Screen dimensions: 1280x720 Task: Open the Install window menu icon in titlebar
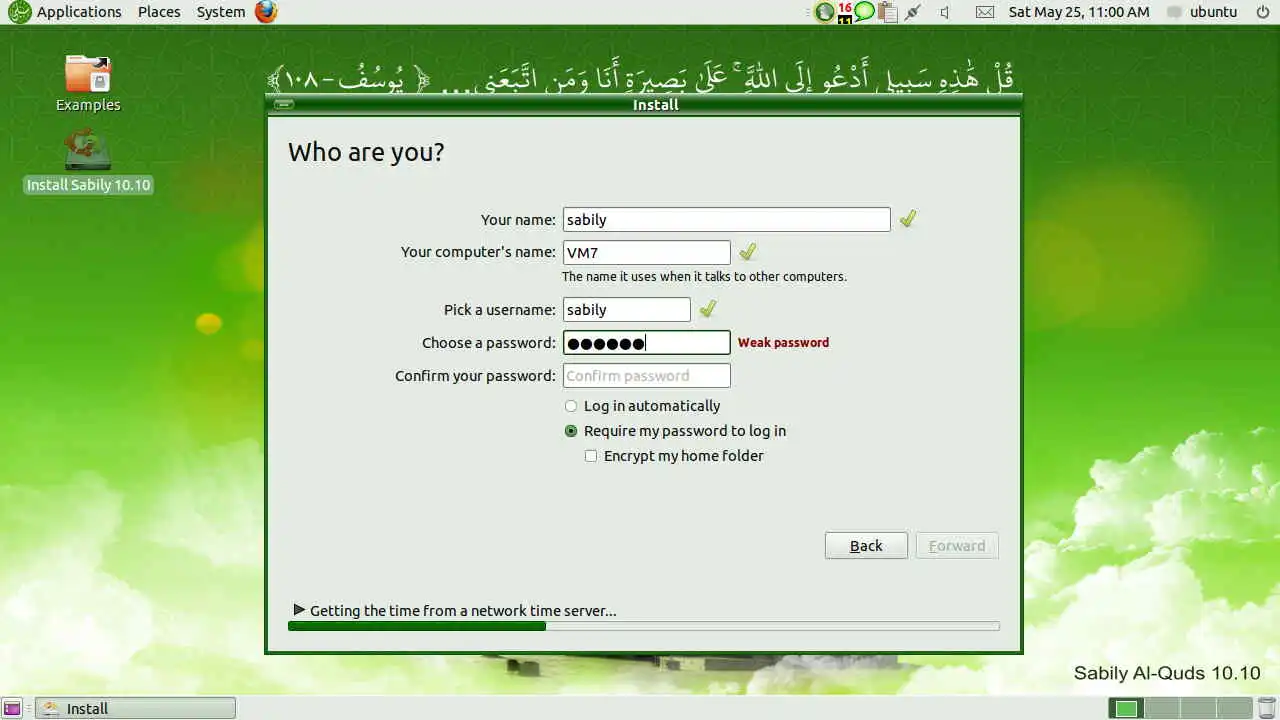284,104
